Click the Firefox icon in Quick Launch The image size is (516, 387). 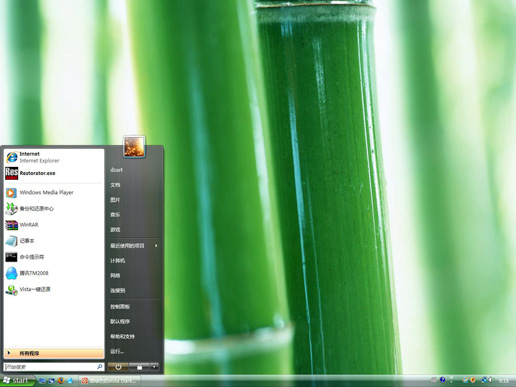click(61, 380)
